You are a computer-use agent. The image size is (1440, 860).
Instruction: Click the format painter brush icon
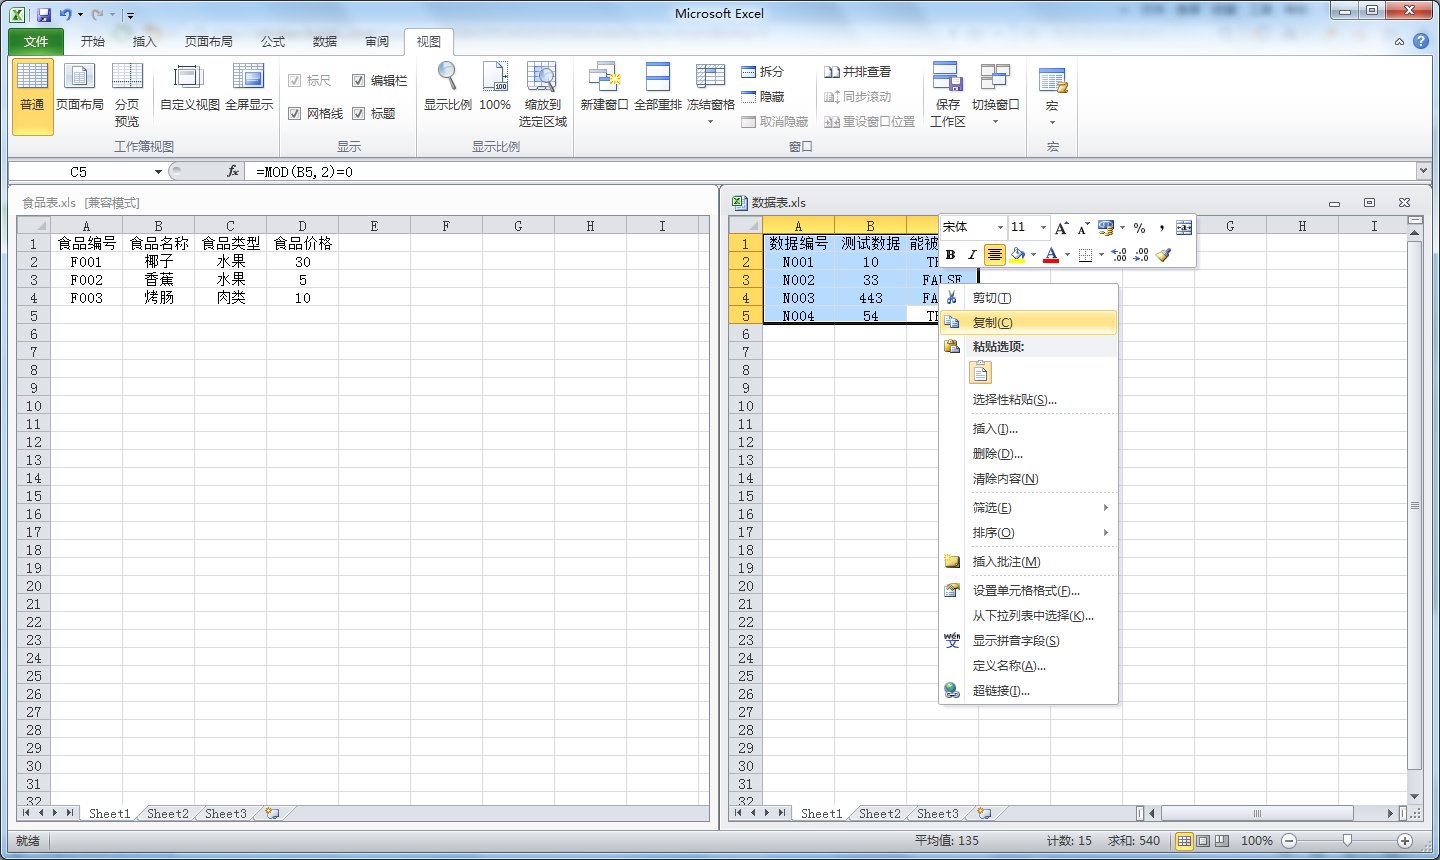click(1163, 255)
